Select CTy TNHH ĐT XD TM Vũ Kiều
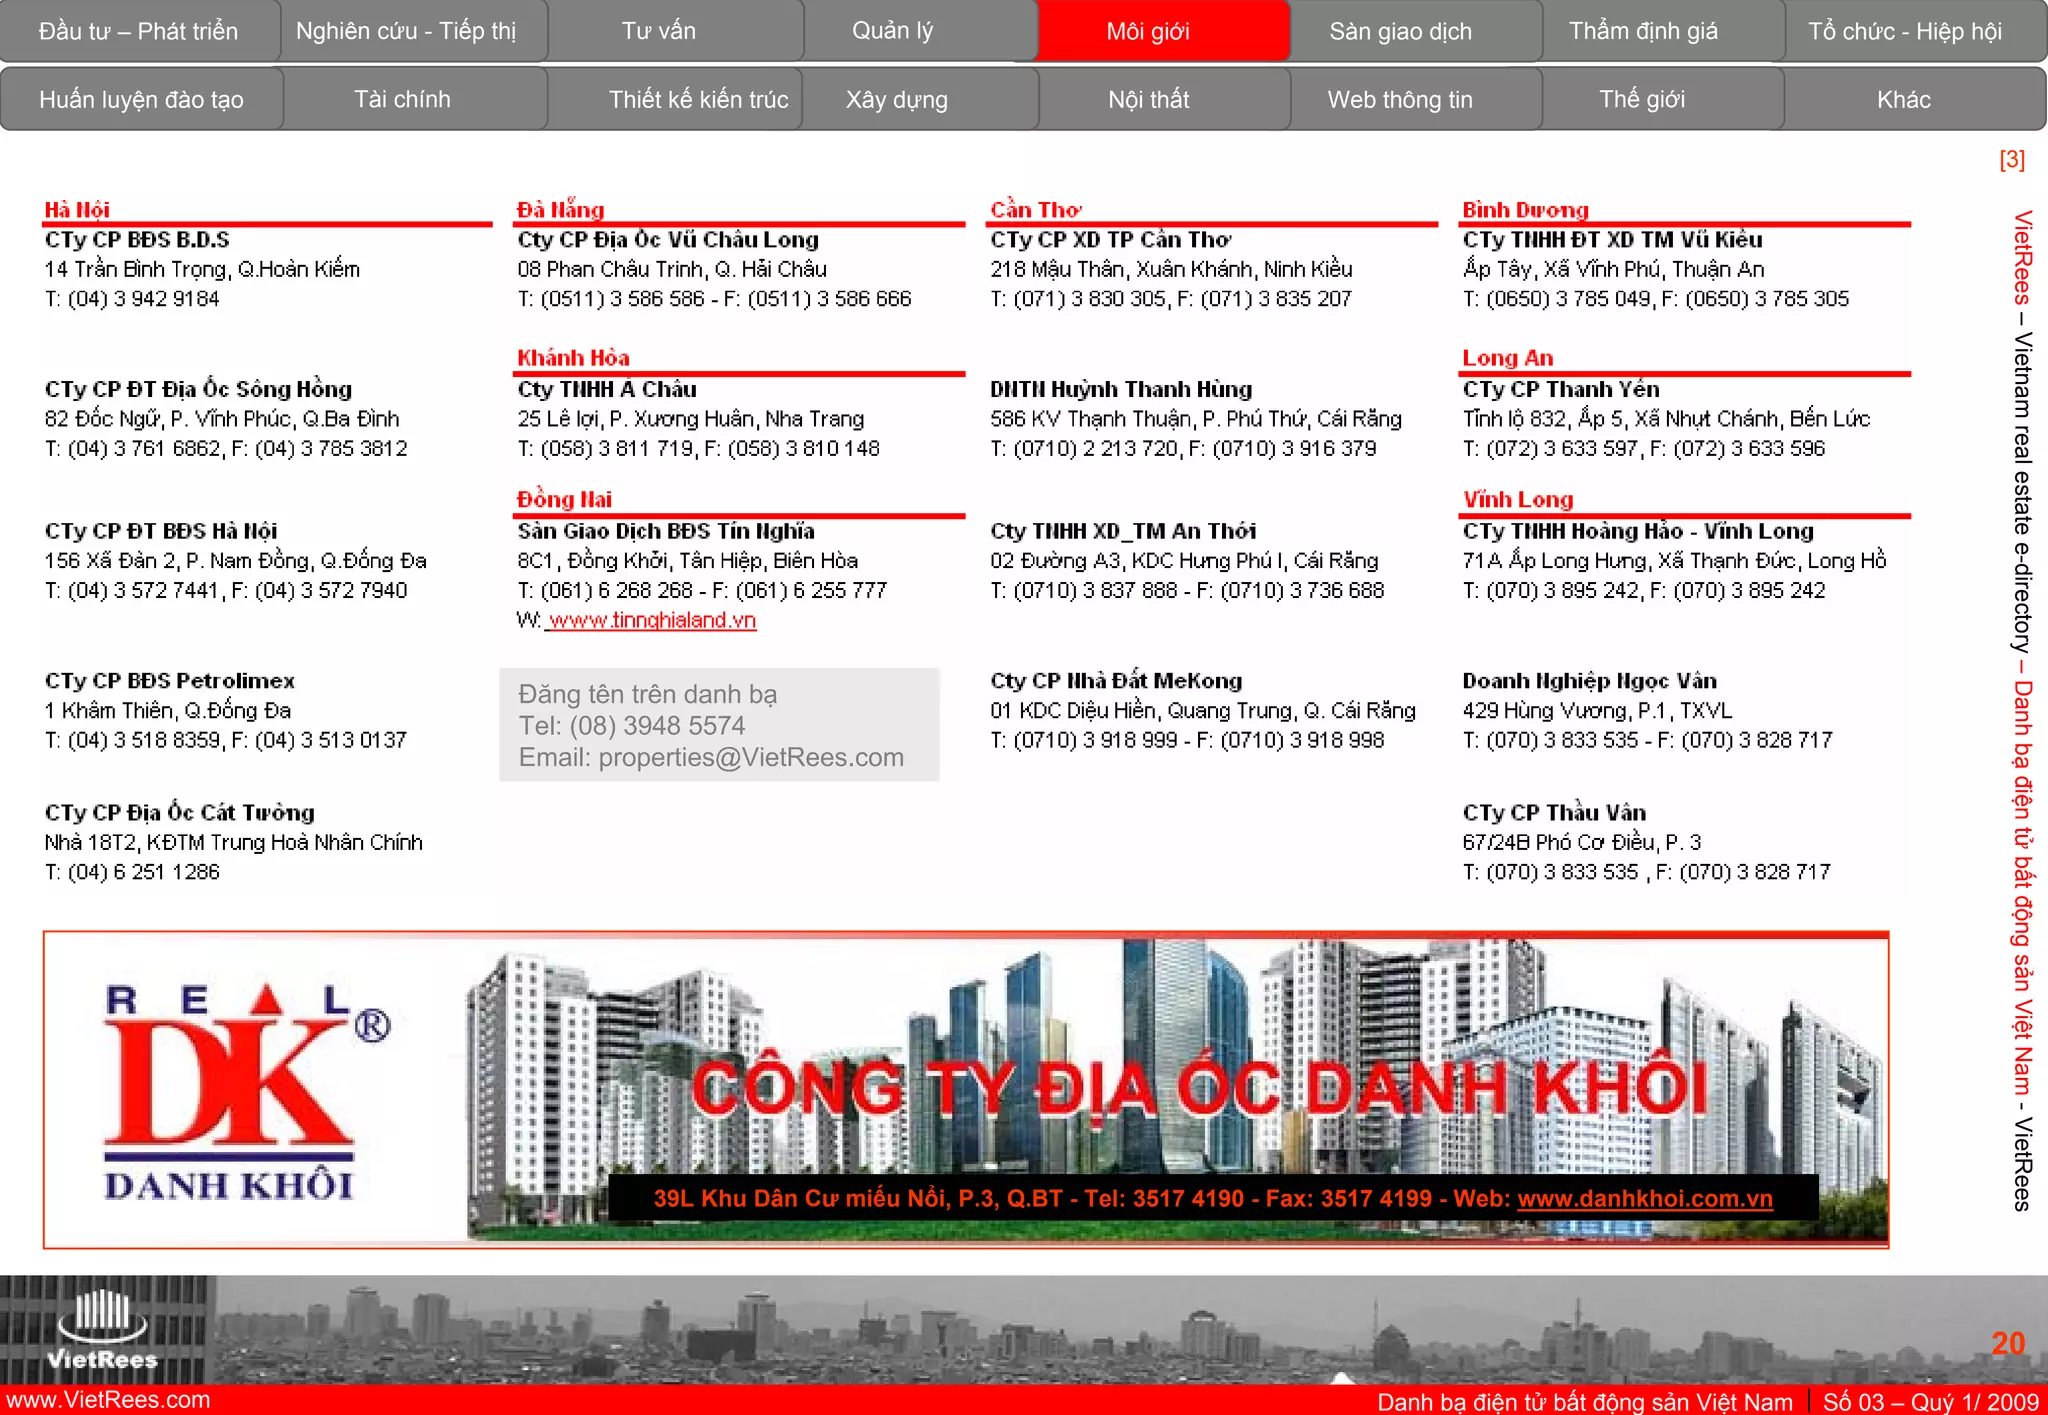Screen dimensions: 2048x1415 click(x=1612, y=240)
